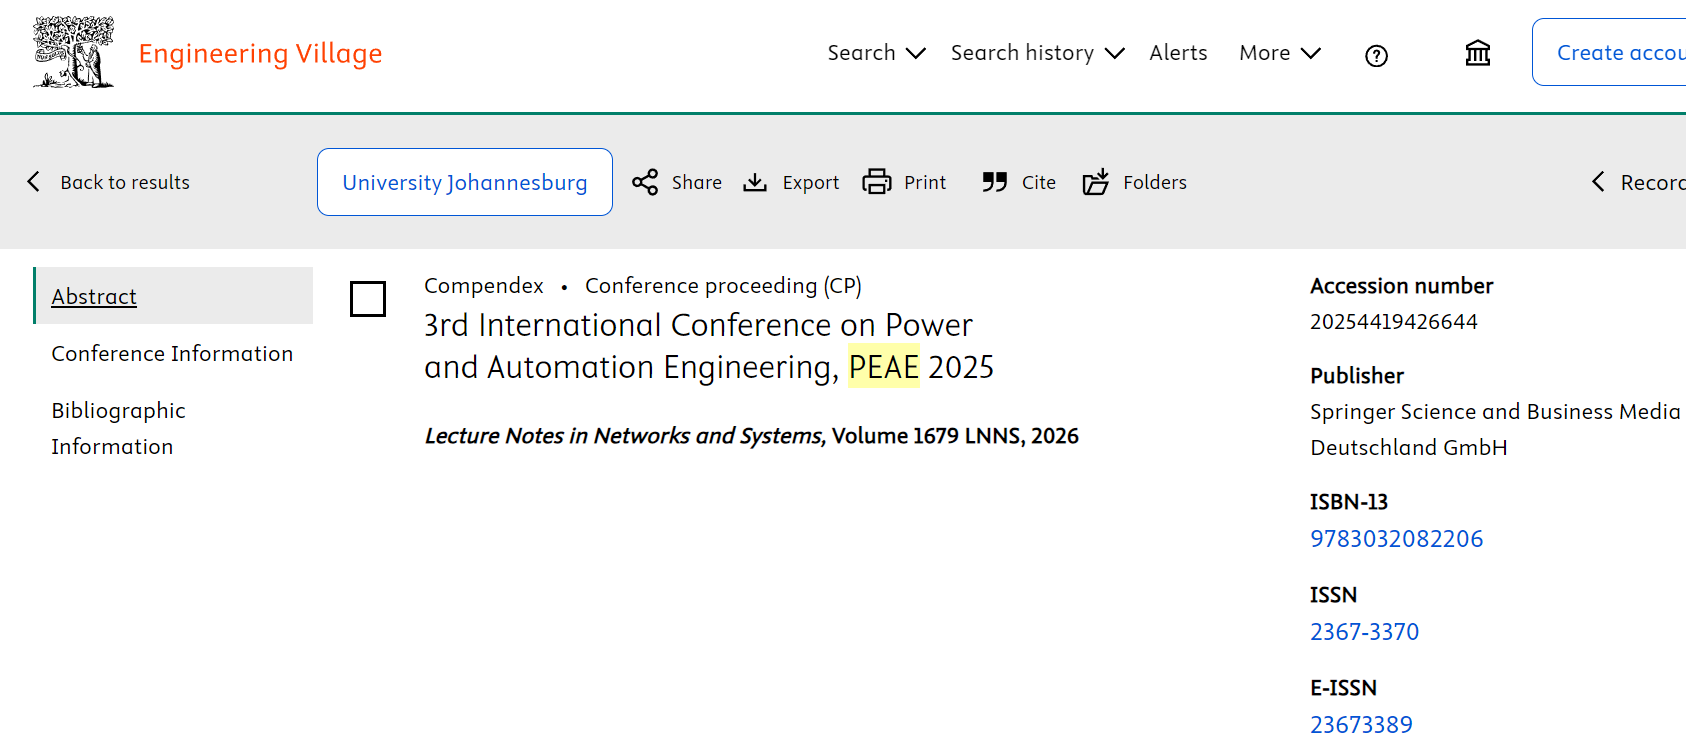Click the Cite quotation marks icon

(994, 182)
